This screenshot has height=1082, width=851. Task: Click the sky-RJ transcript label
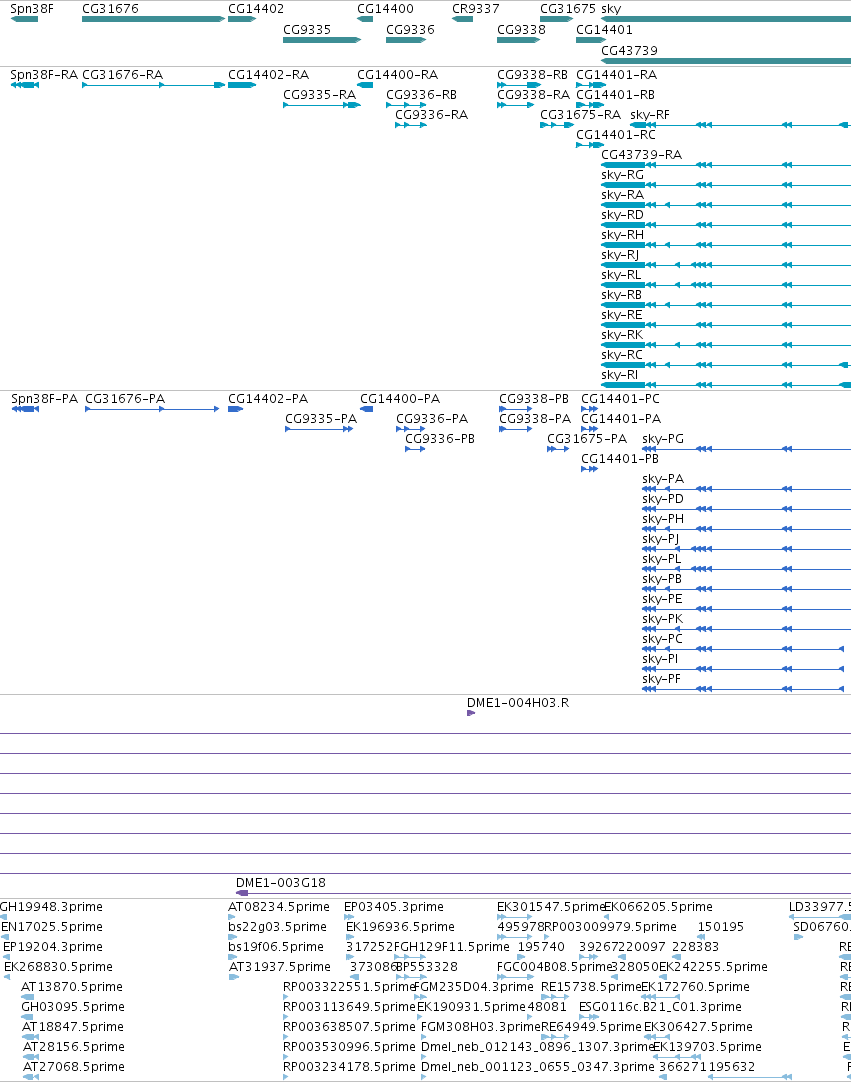click(x=620, y=255)
